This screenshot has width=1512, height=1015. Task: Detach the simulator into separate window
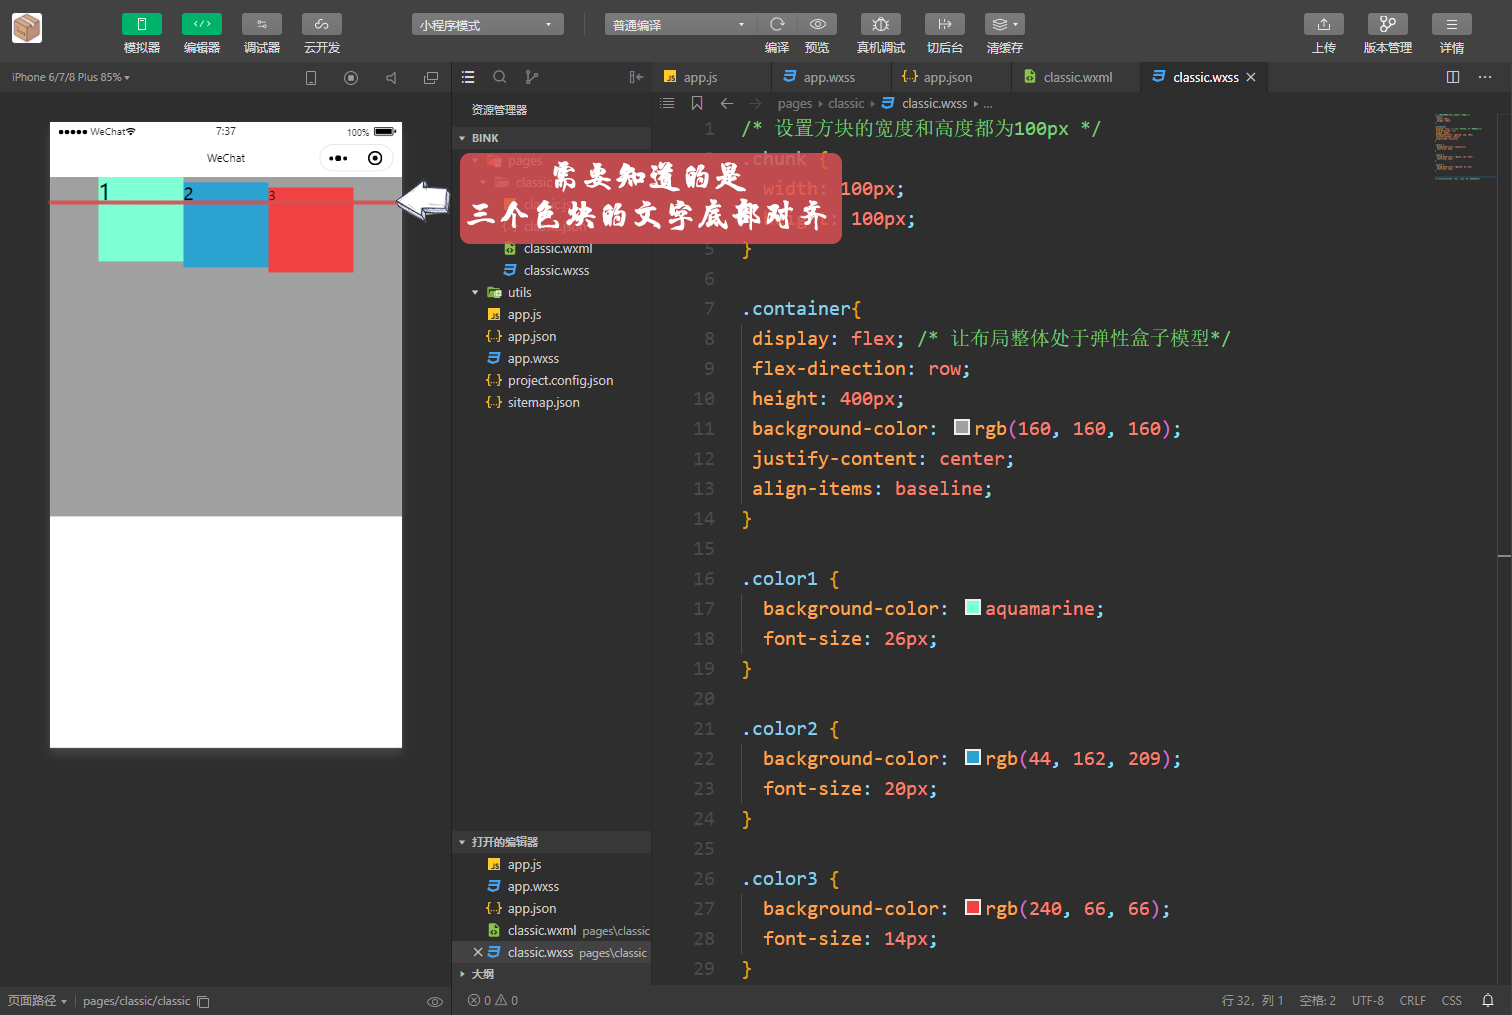click(x=431, y=77)
